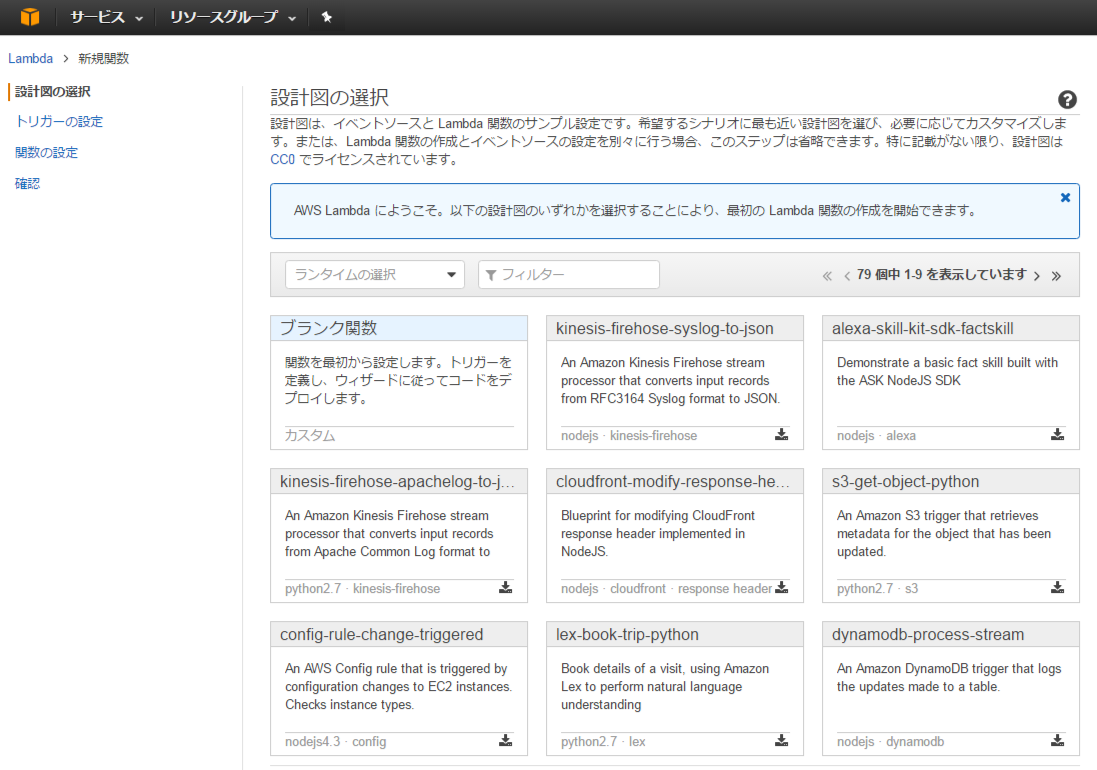This screenshot has width=1097, height=770.
Task: Click the filter funnel icon
Action: pyautogui.click(x=491, y=275)
